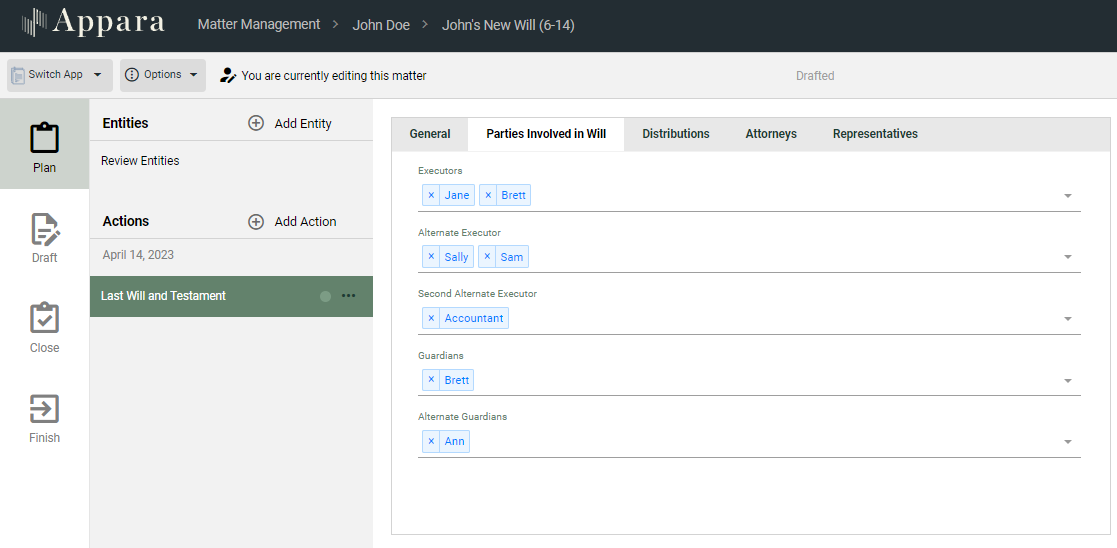The image size is (1117, 548).
Task: Select the Close checklist icon in sidebar
Action: click(x=44, y=319)
